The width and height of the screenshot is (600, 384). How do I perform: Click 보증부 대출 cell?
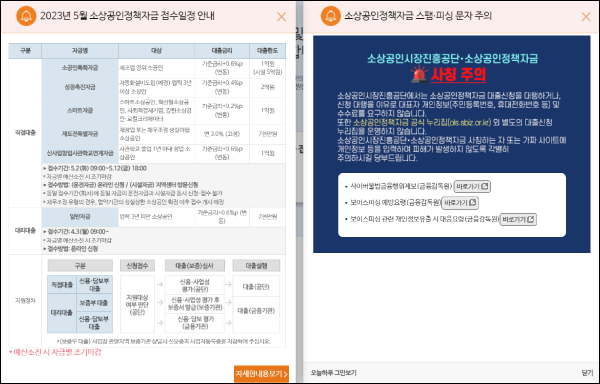point(94,303)
